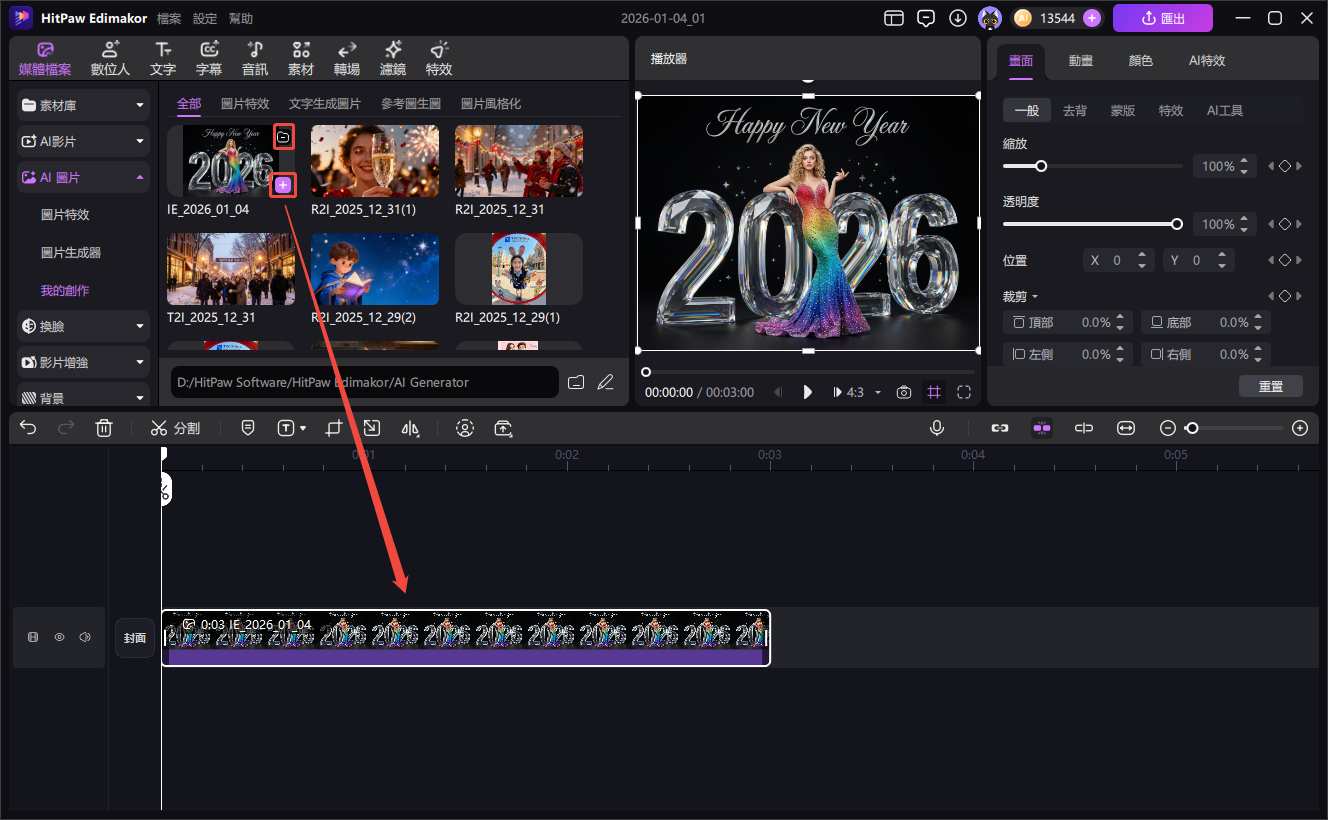
Task: Open the Filters (濾鏡) panel
Action: (x=393, y=59)
